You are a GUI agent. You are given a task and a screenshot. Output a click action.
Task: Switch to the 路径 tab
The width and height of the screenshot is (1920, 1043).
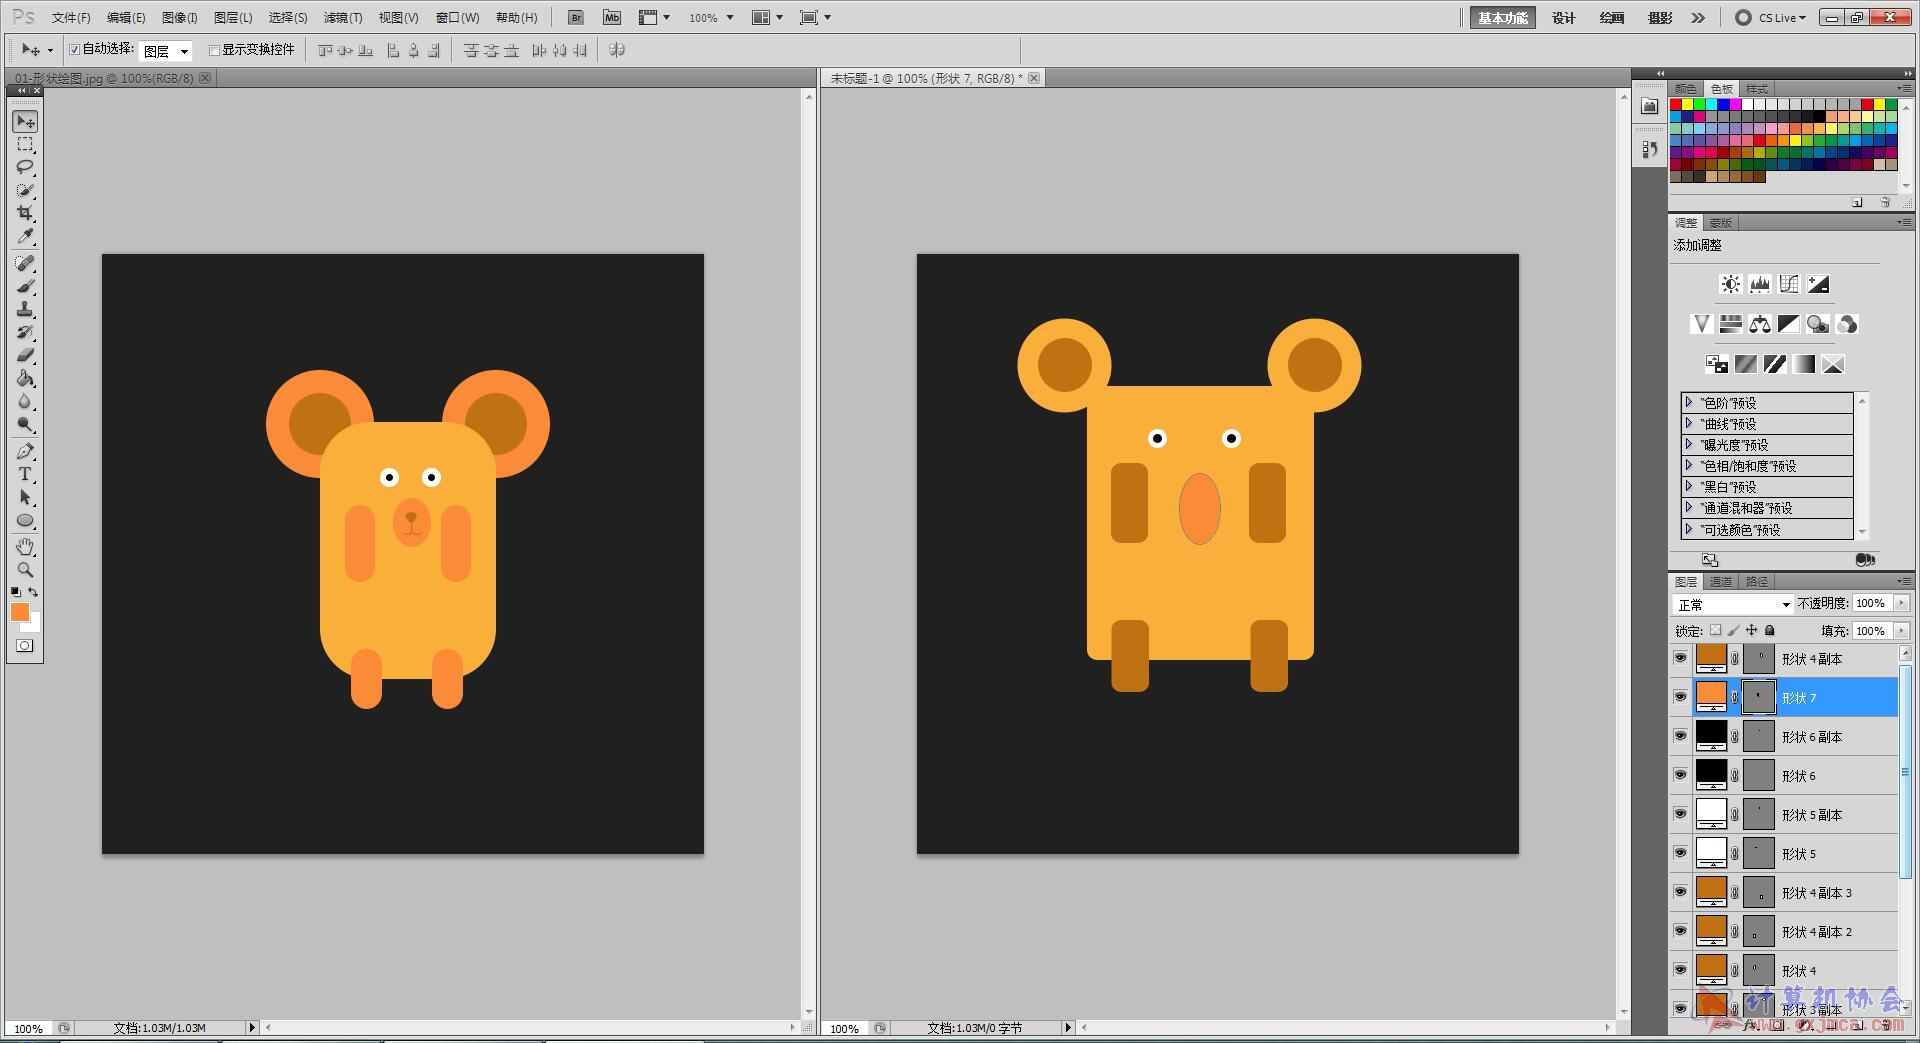point(1757,582)
